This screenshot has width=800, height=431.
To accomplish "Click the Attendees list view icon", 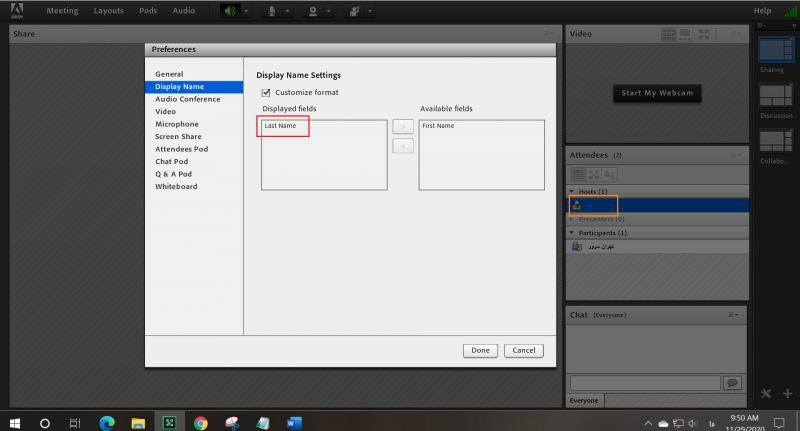I will (577, 174).
